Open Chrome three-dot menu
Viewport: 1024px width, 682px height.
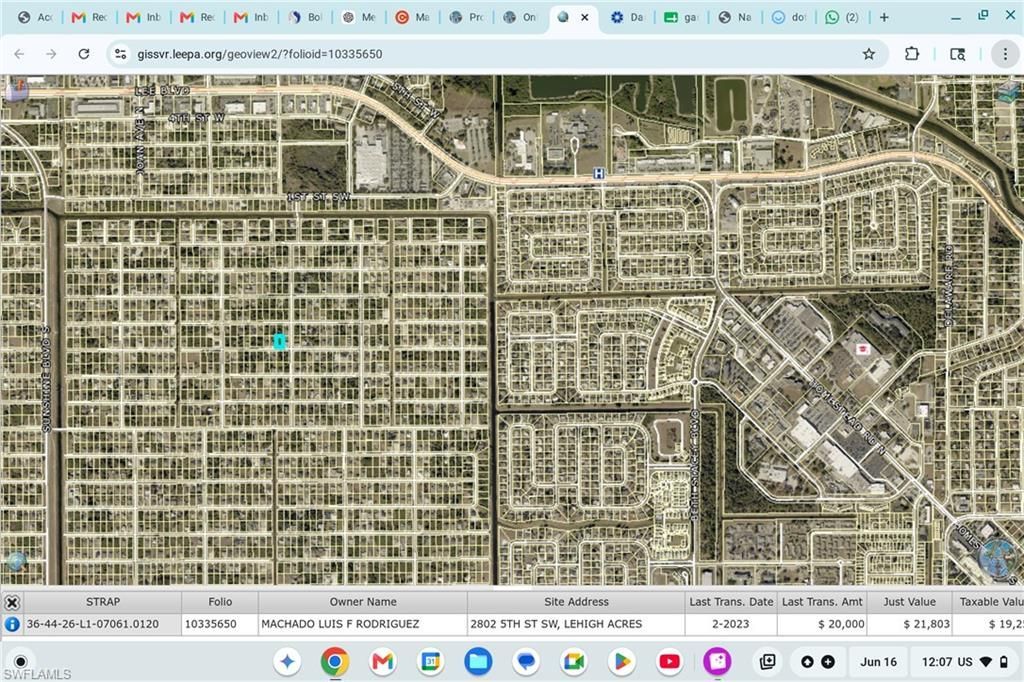click(x=1005, y=54)
